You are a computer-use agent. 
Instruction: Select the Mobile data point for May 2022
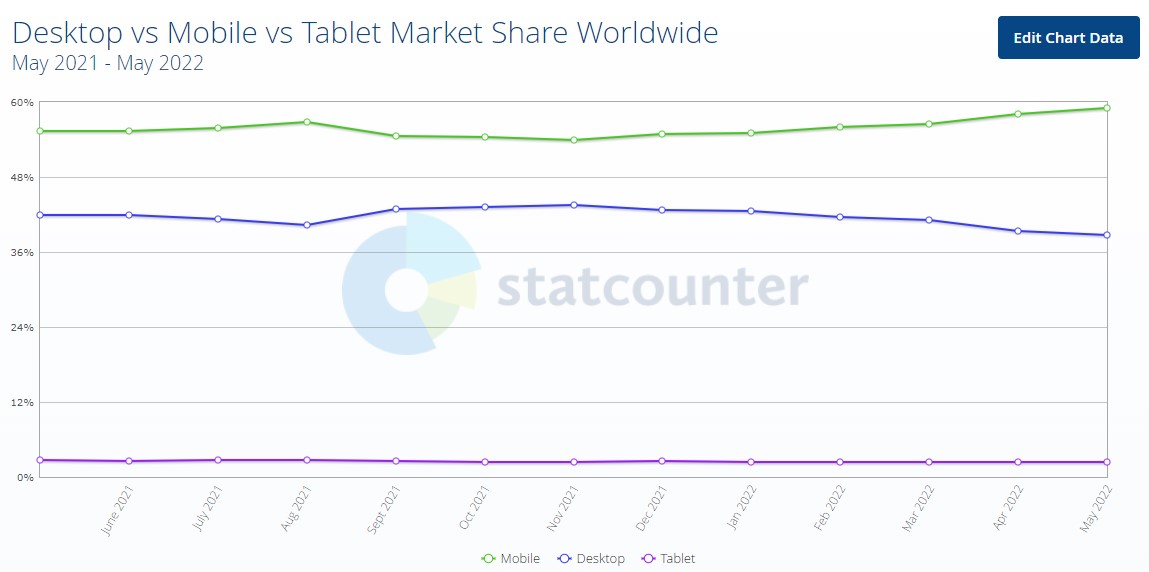click(x=1106, y=108)
